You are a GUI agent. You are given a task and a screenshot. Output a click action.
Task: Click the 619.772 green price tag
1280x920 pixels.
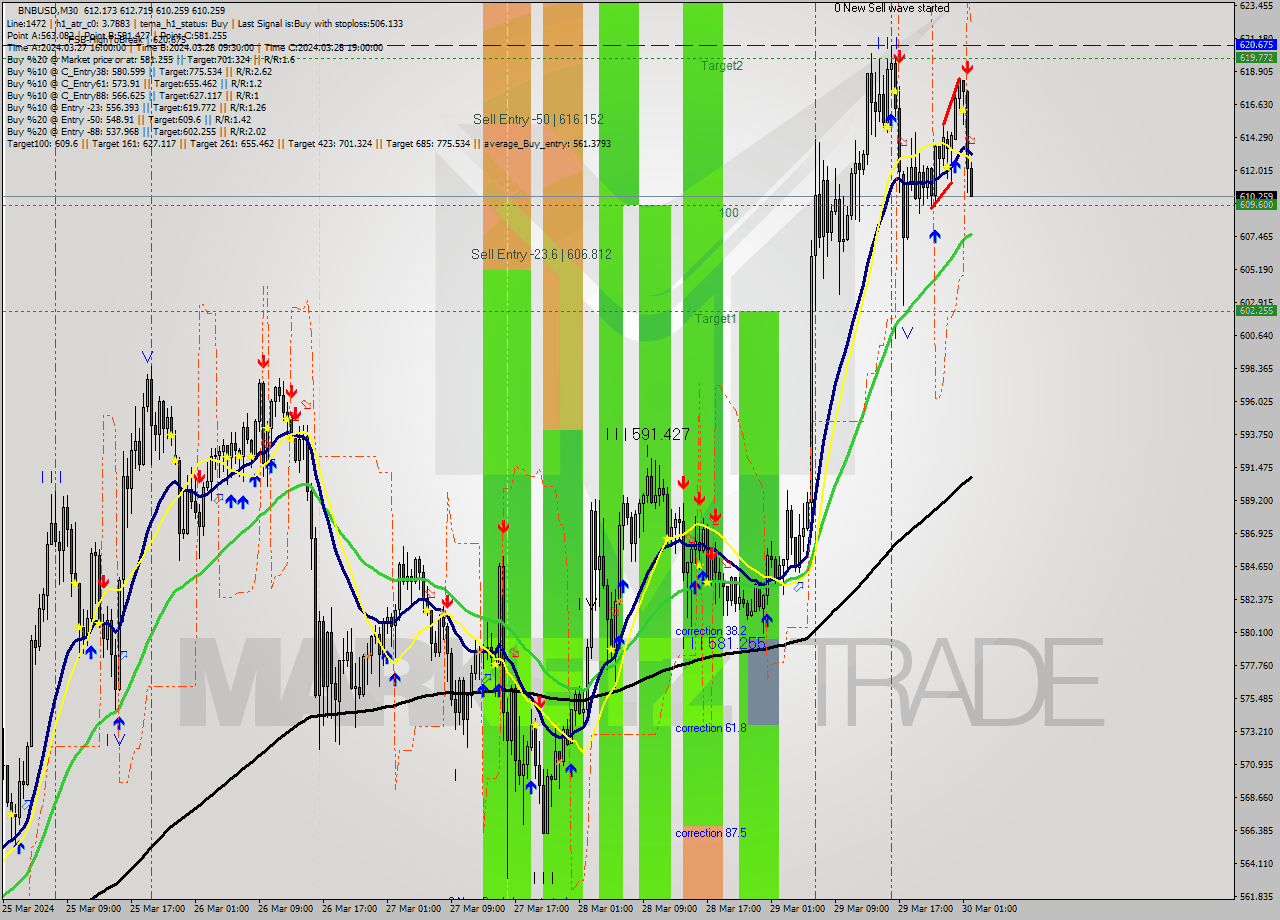[x=1256, y=57]
